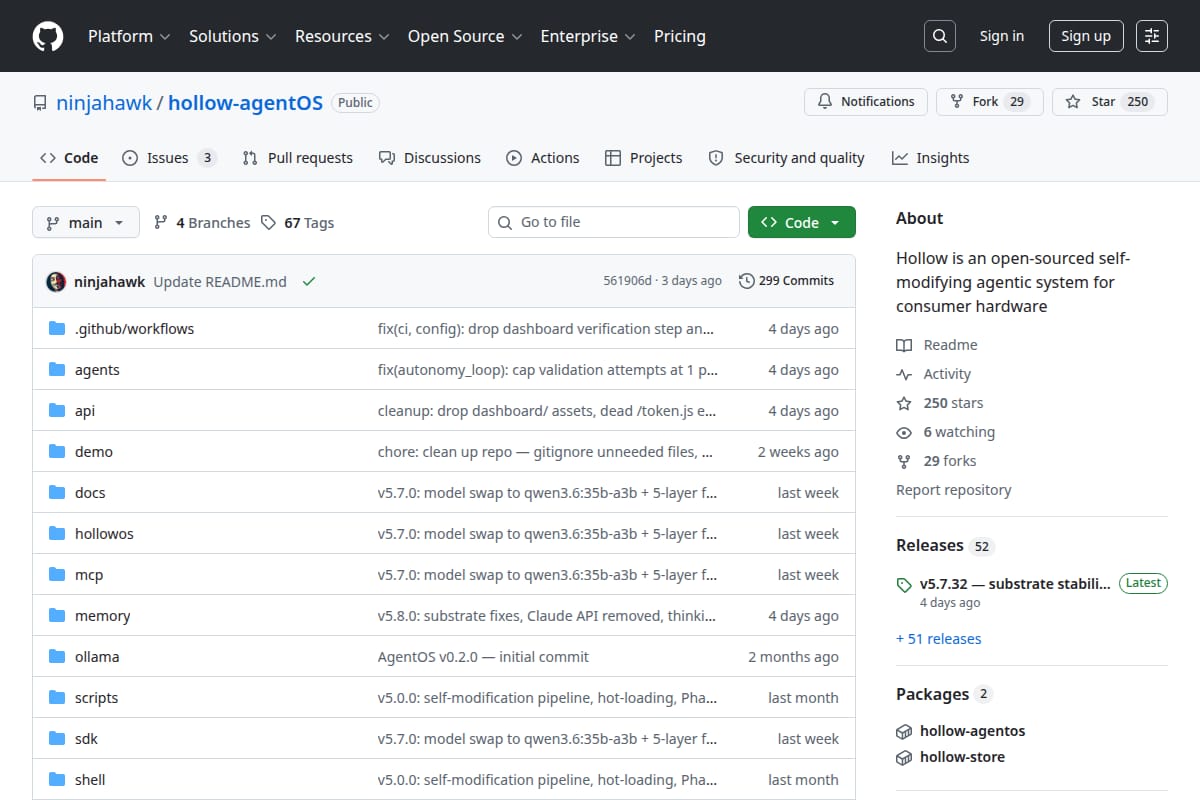Viewport: 1200px width, 800px height.
Task: Click the scripts folder icon
Action: [57, 698]
